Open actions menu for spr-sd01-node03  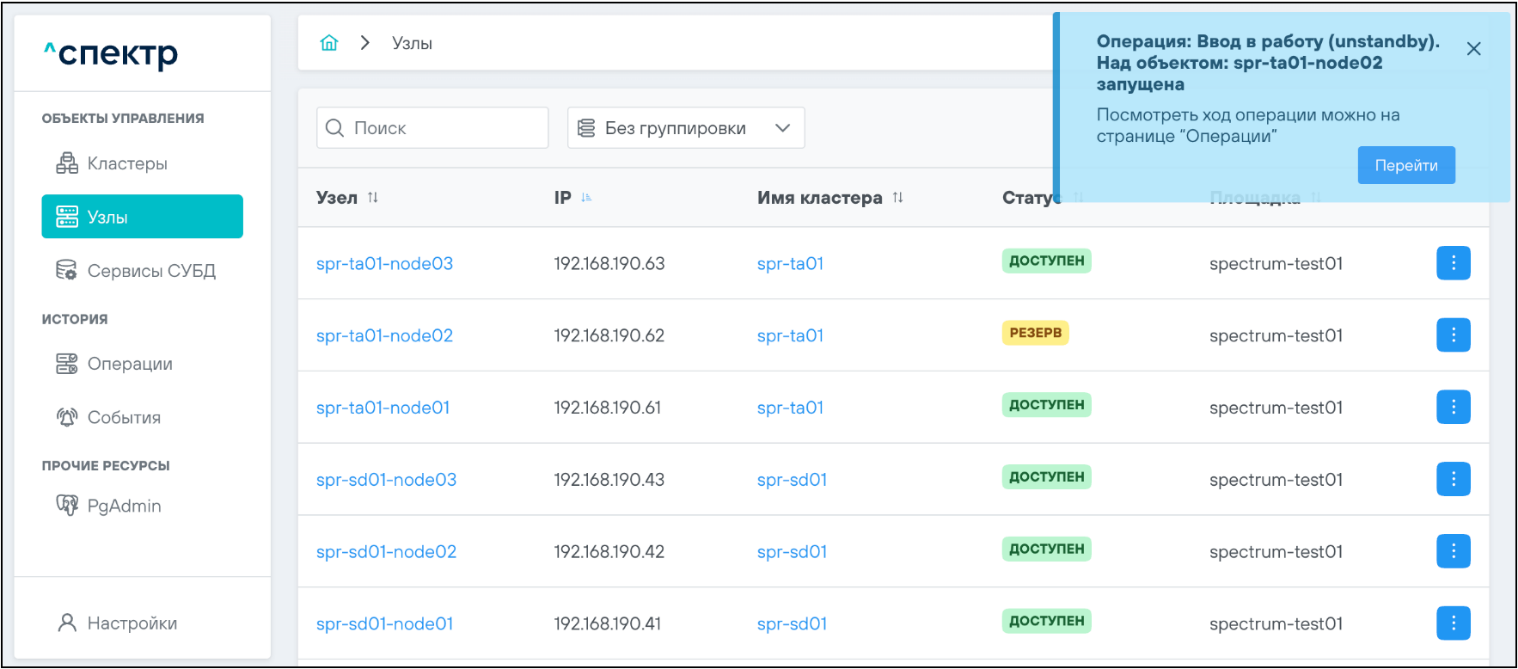[1453, 479]
